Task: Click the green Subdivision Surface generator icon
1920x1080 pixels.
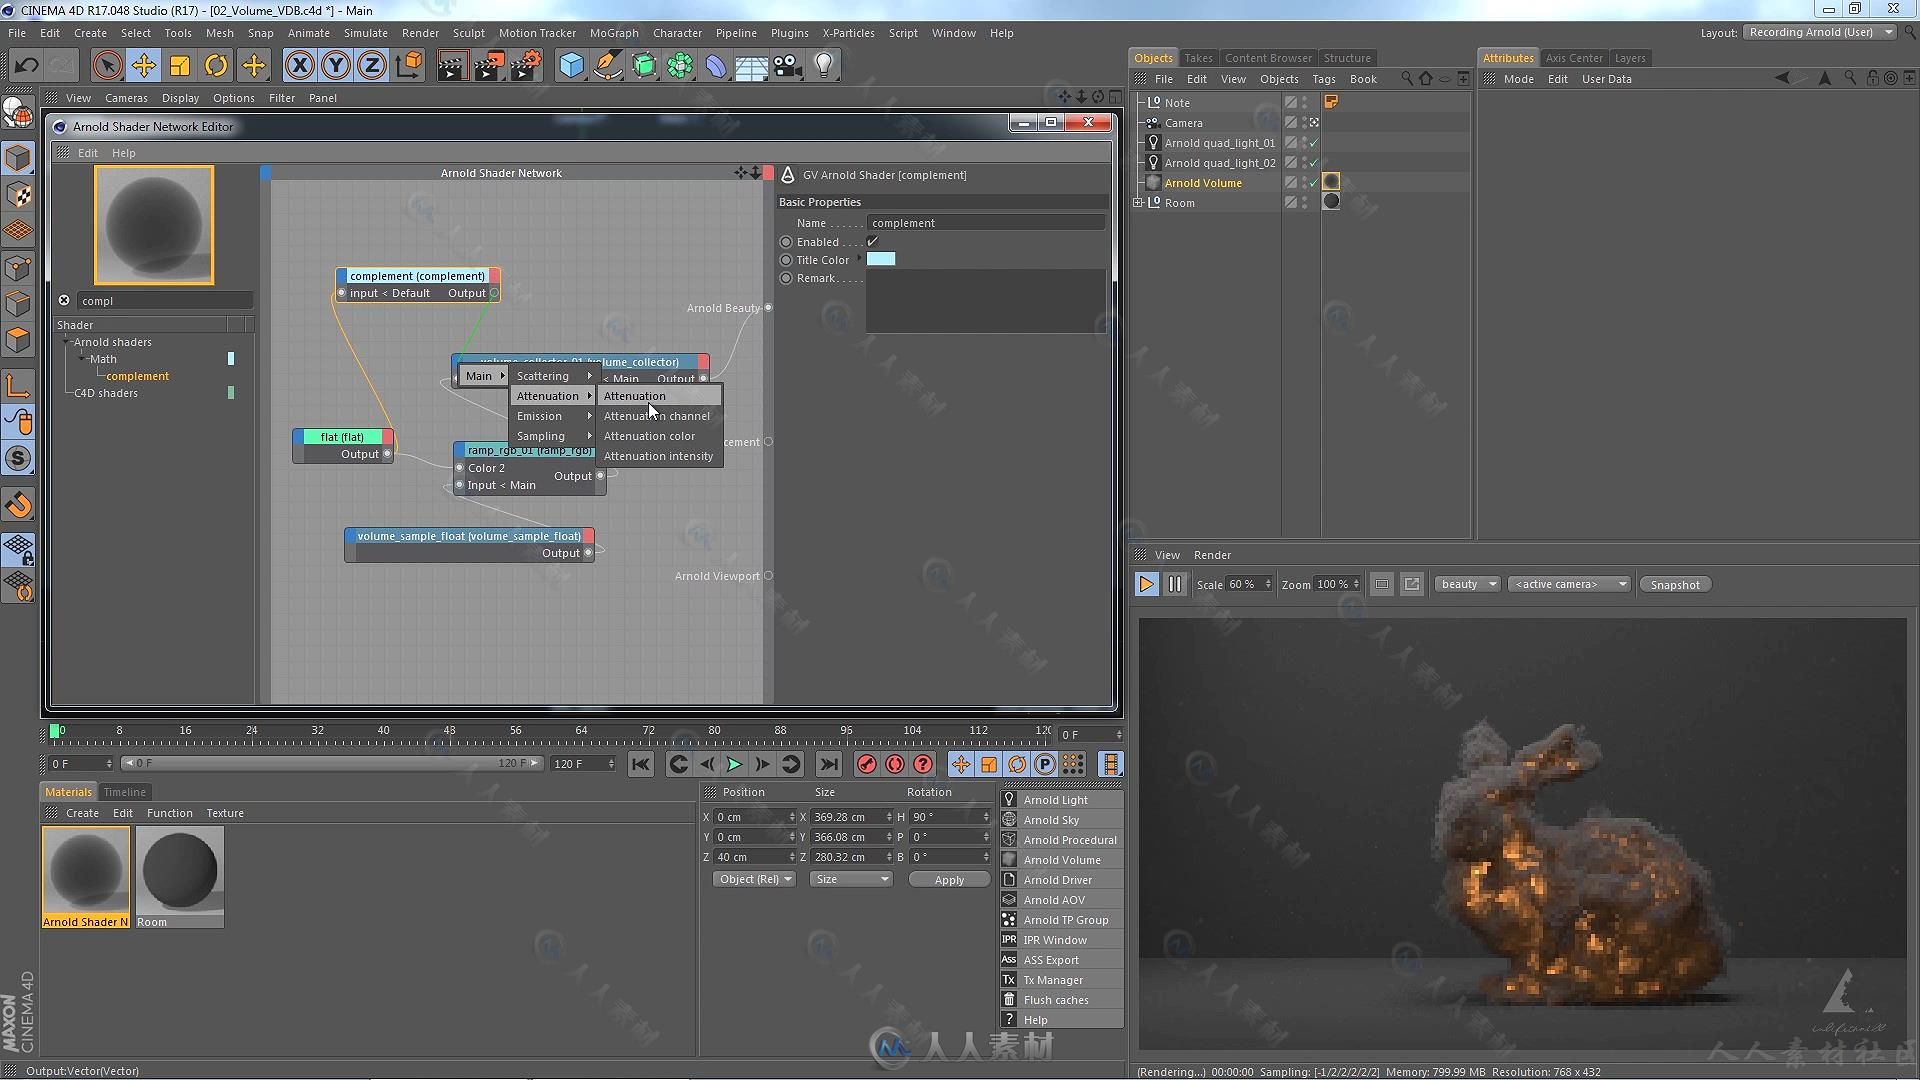Action: [x=644, y=66]
